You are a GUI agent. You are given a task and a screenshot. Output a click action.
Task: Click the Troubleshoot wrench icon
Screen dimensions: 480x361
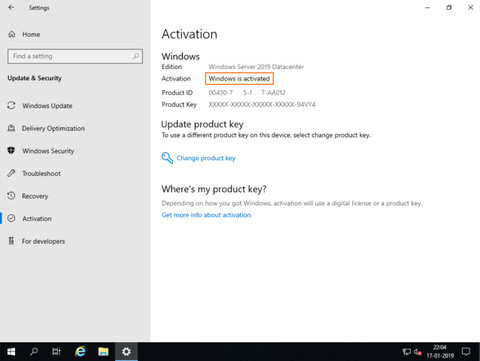tap(11, 173)
